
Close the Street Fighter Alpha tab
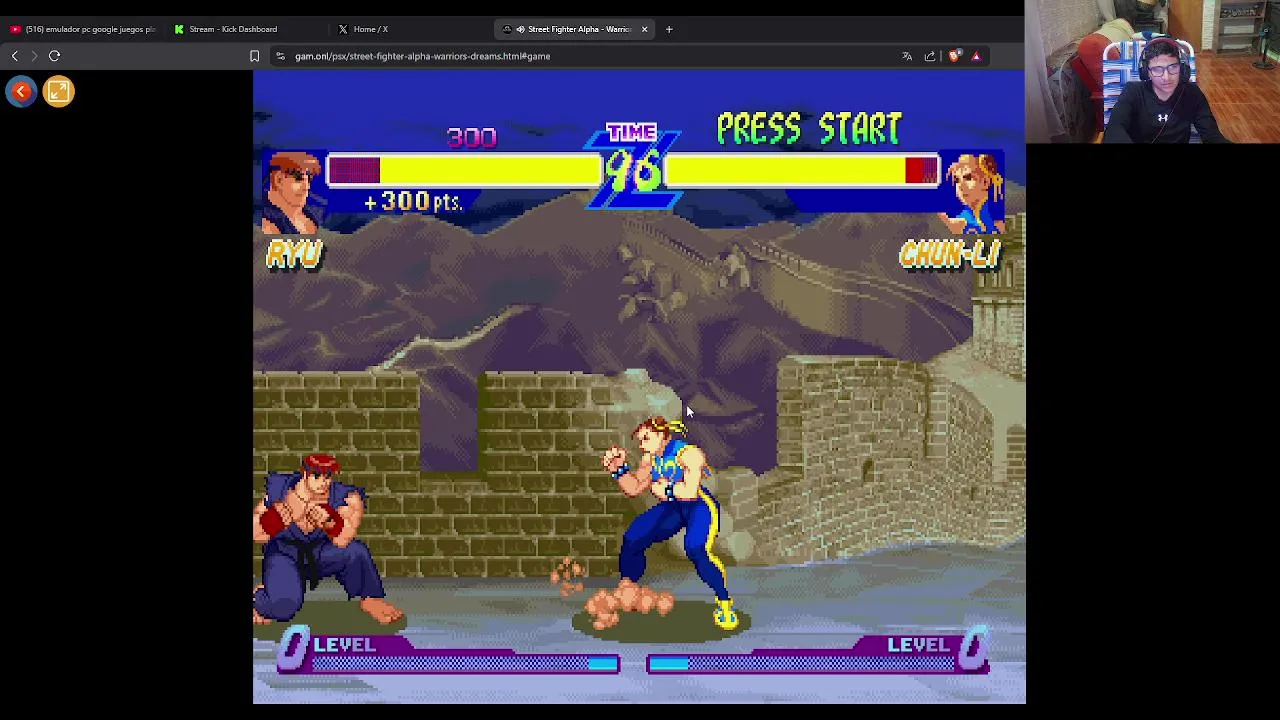(x=644, y=29)
